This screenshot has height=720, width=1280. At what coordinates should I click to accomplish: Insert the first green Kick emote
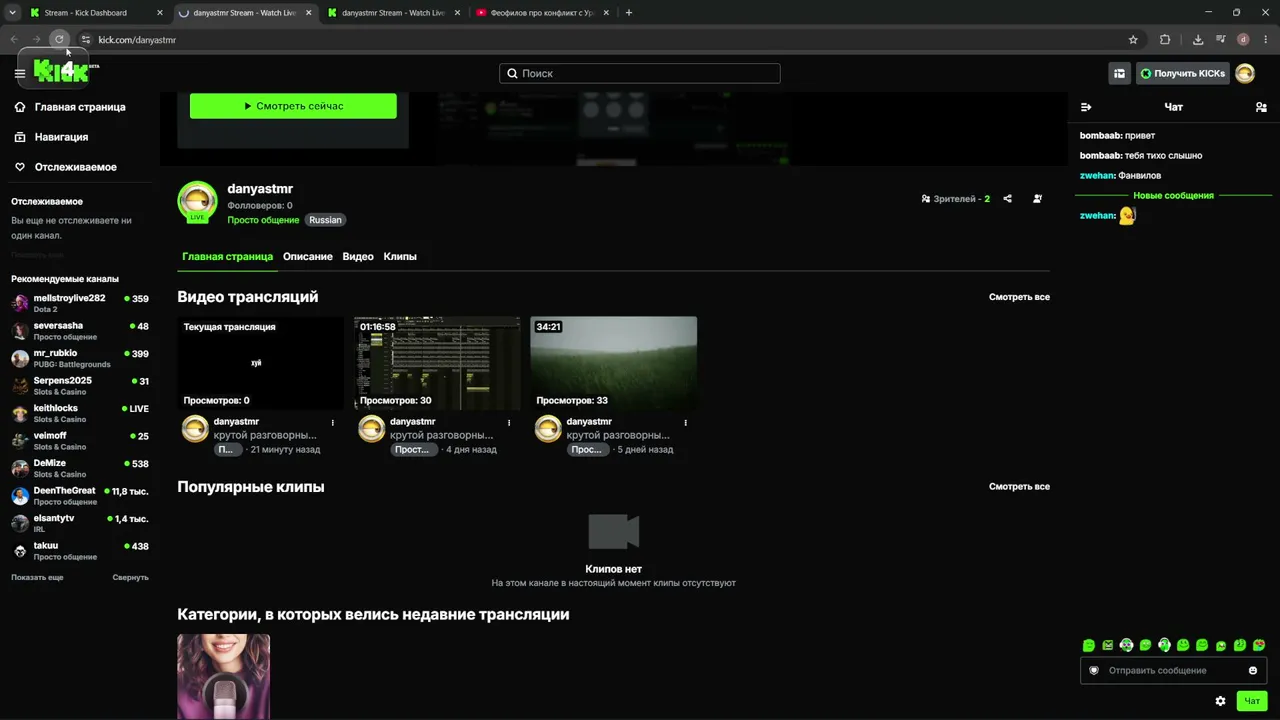pos(1089,645)
